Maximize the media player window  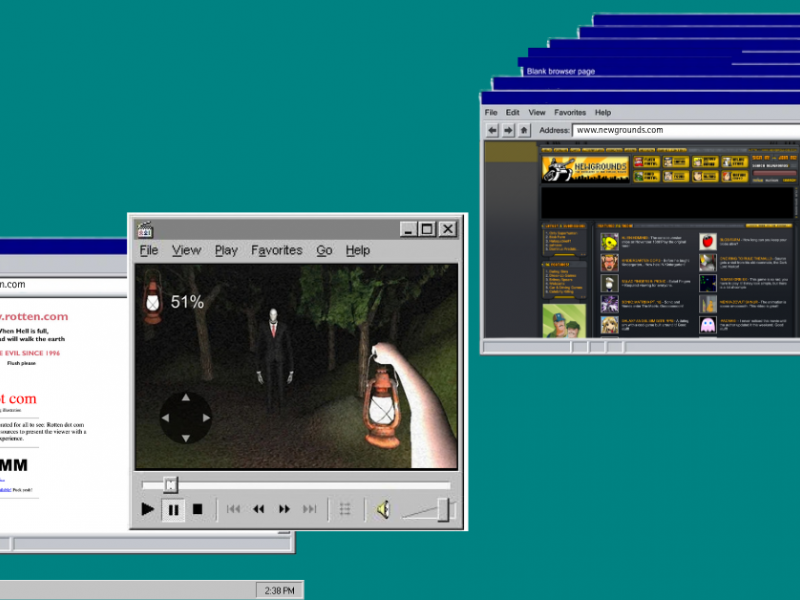tap(427, 229)
